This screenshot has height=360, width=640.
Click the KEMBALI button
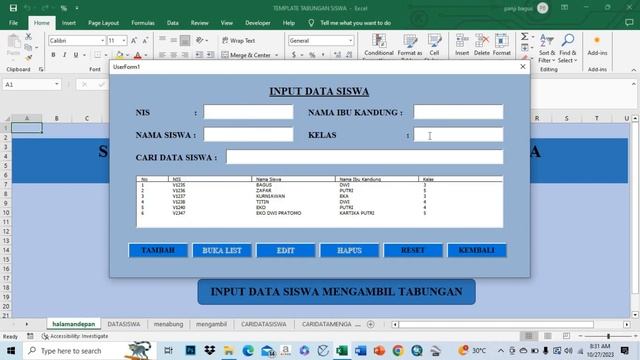[477, 250]
